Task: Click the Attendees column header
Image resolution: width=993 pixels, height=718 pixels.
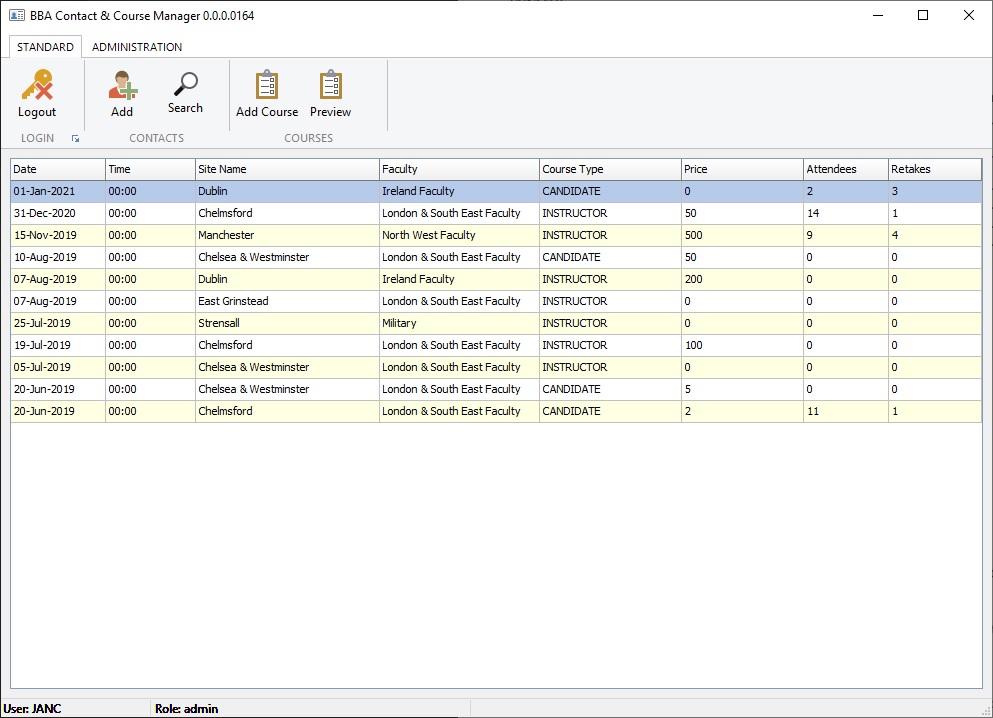Action: [845, 169]
